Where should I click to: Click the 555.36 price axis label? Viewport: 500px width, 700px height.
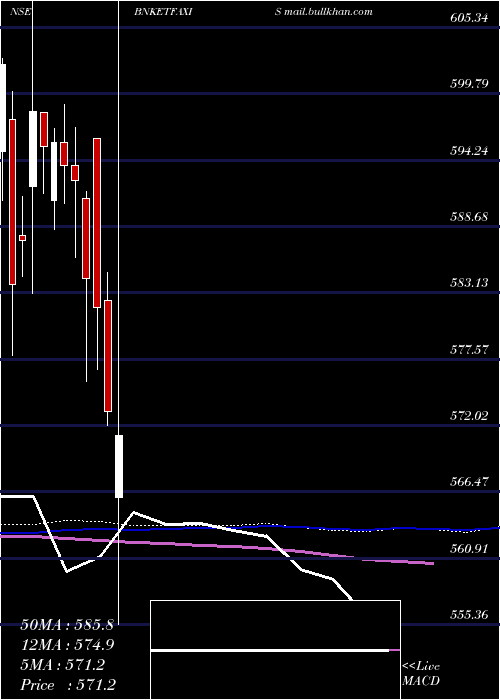(x=469, y=615)
